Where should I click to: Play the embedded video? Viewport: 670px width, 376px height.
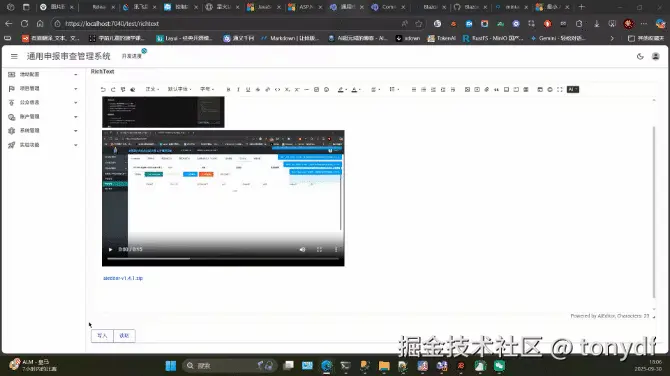(x=110, y=250)
